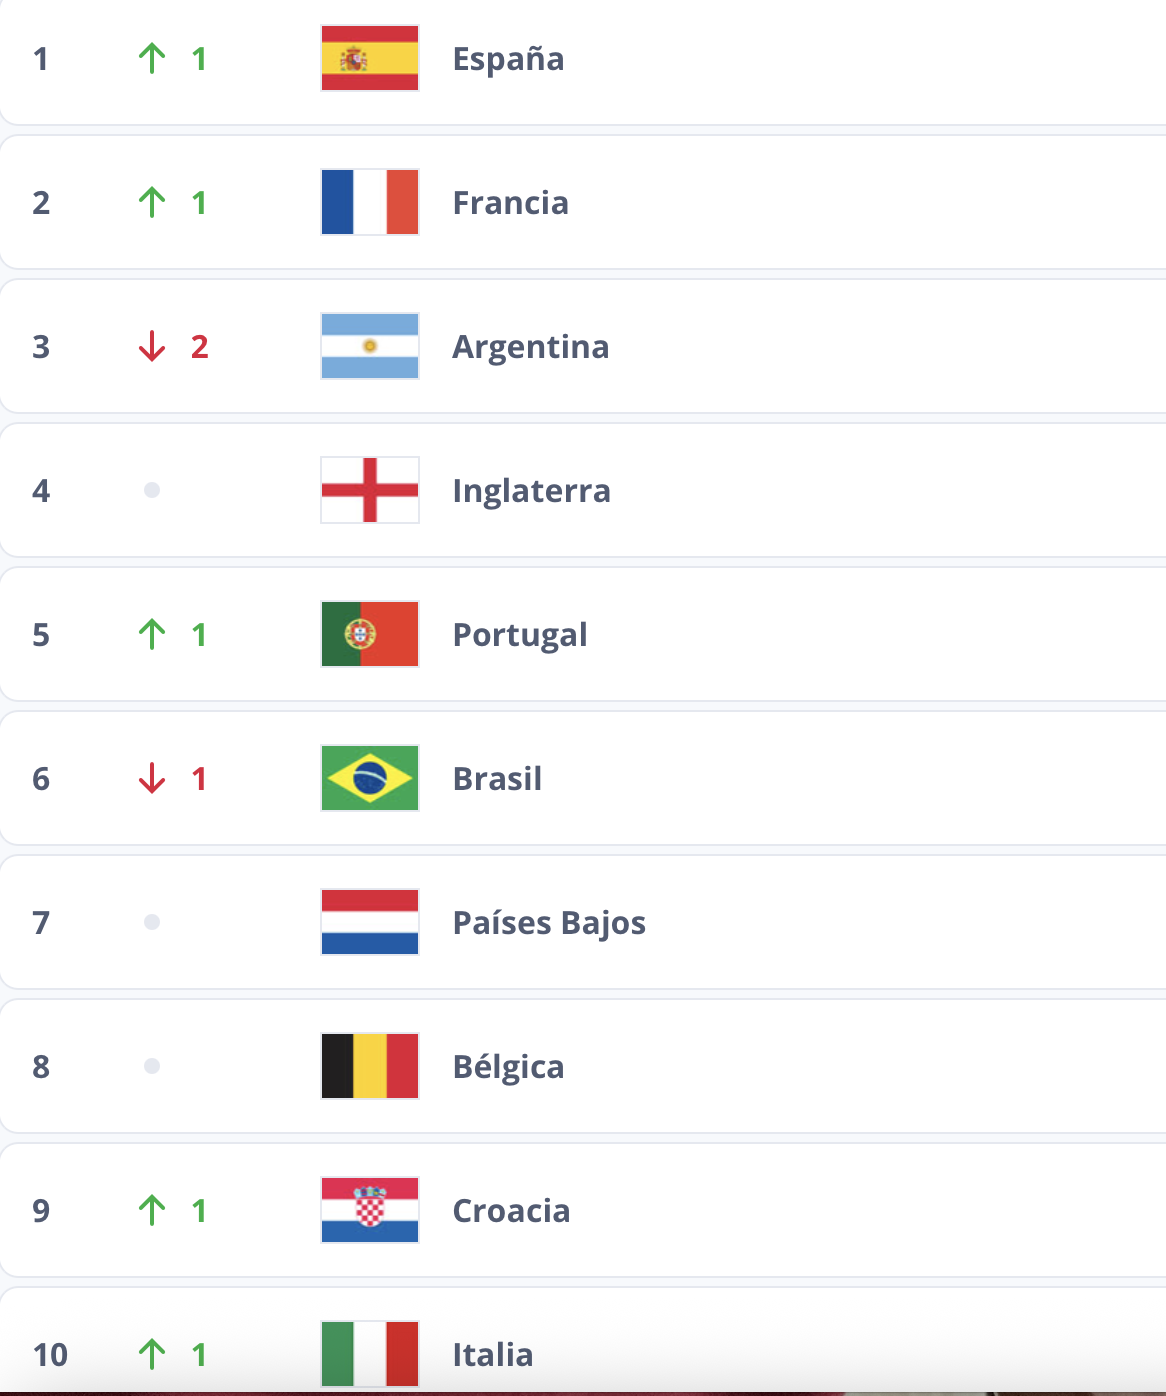
Task: Click the England flag icon
Action: pyautogui.click(x=370, y=491)
